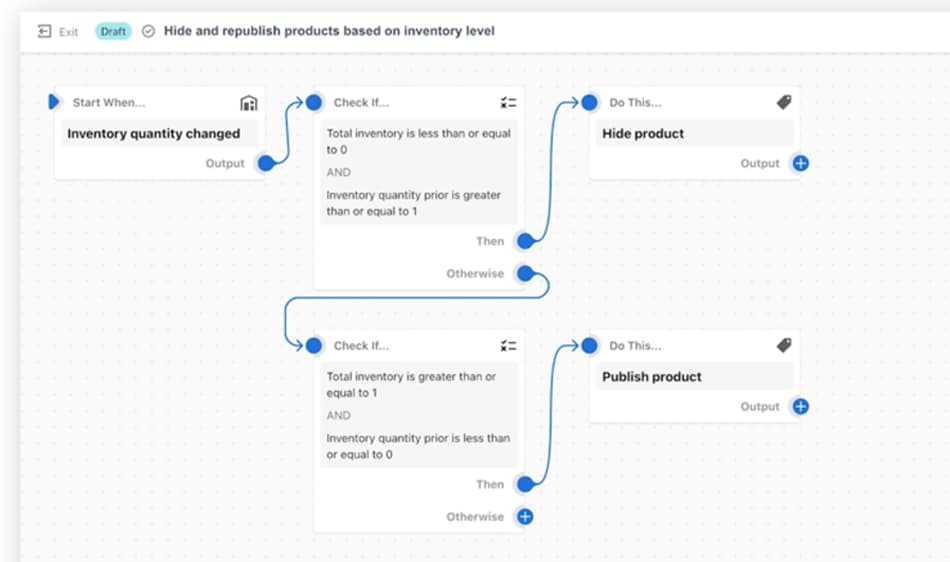Select condition Total inventory less than or equal to 0
950x562 pixels.
[x=419, y=141]
